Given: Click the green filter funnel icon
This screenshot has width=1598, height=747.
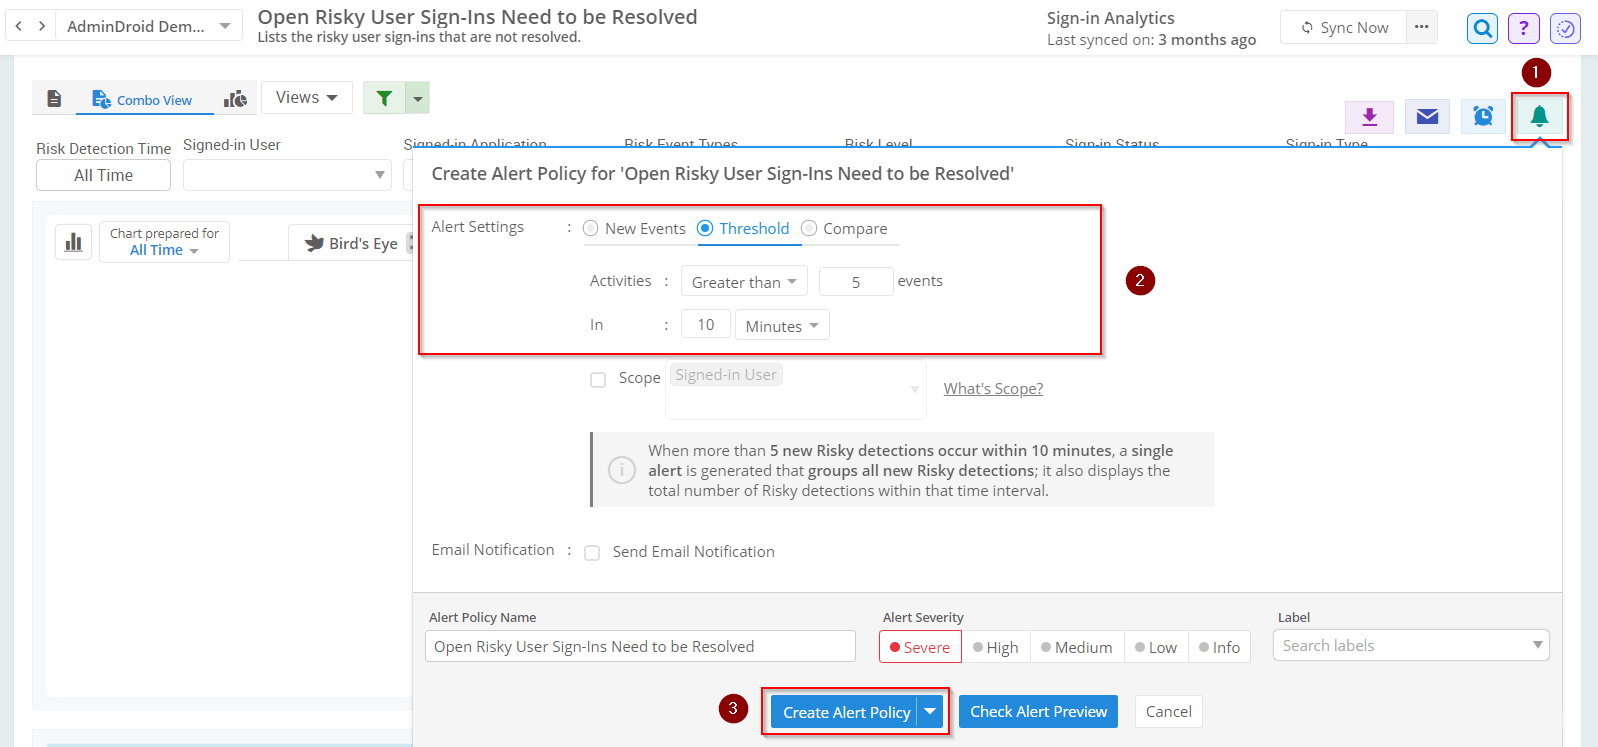Looking at the screenshot, I should 384,98.
